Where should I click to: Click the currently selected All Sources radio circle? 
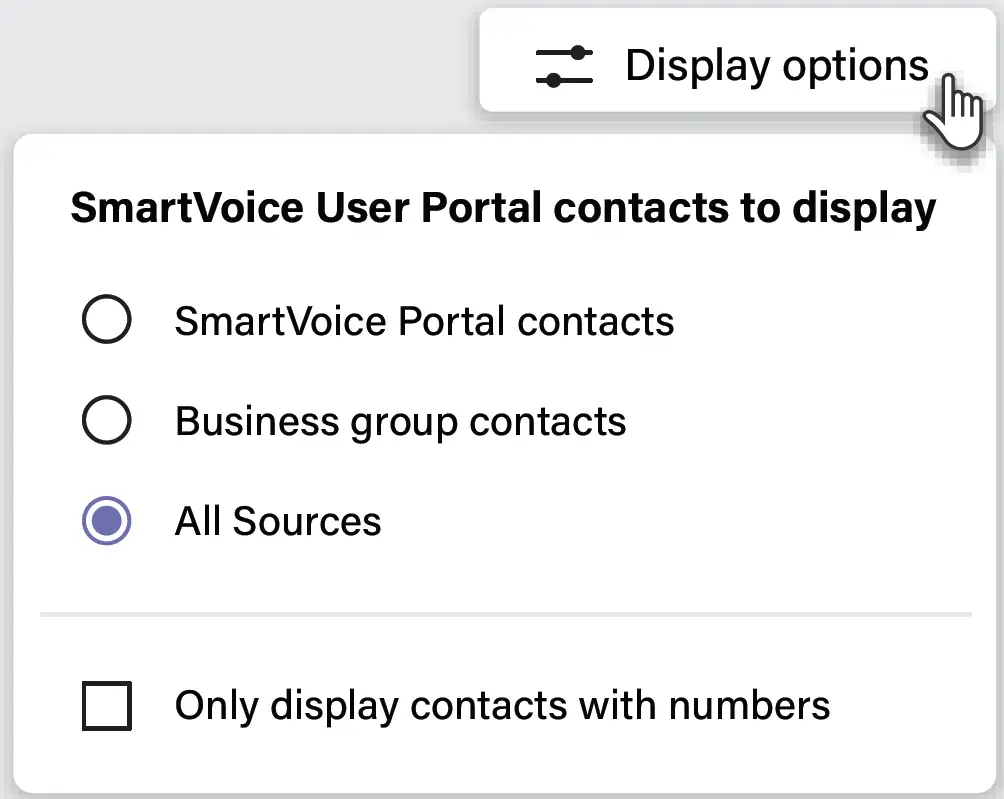(107, 520)
